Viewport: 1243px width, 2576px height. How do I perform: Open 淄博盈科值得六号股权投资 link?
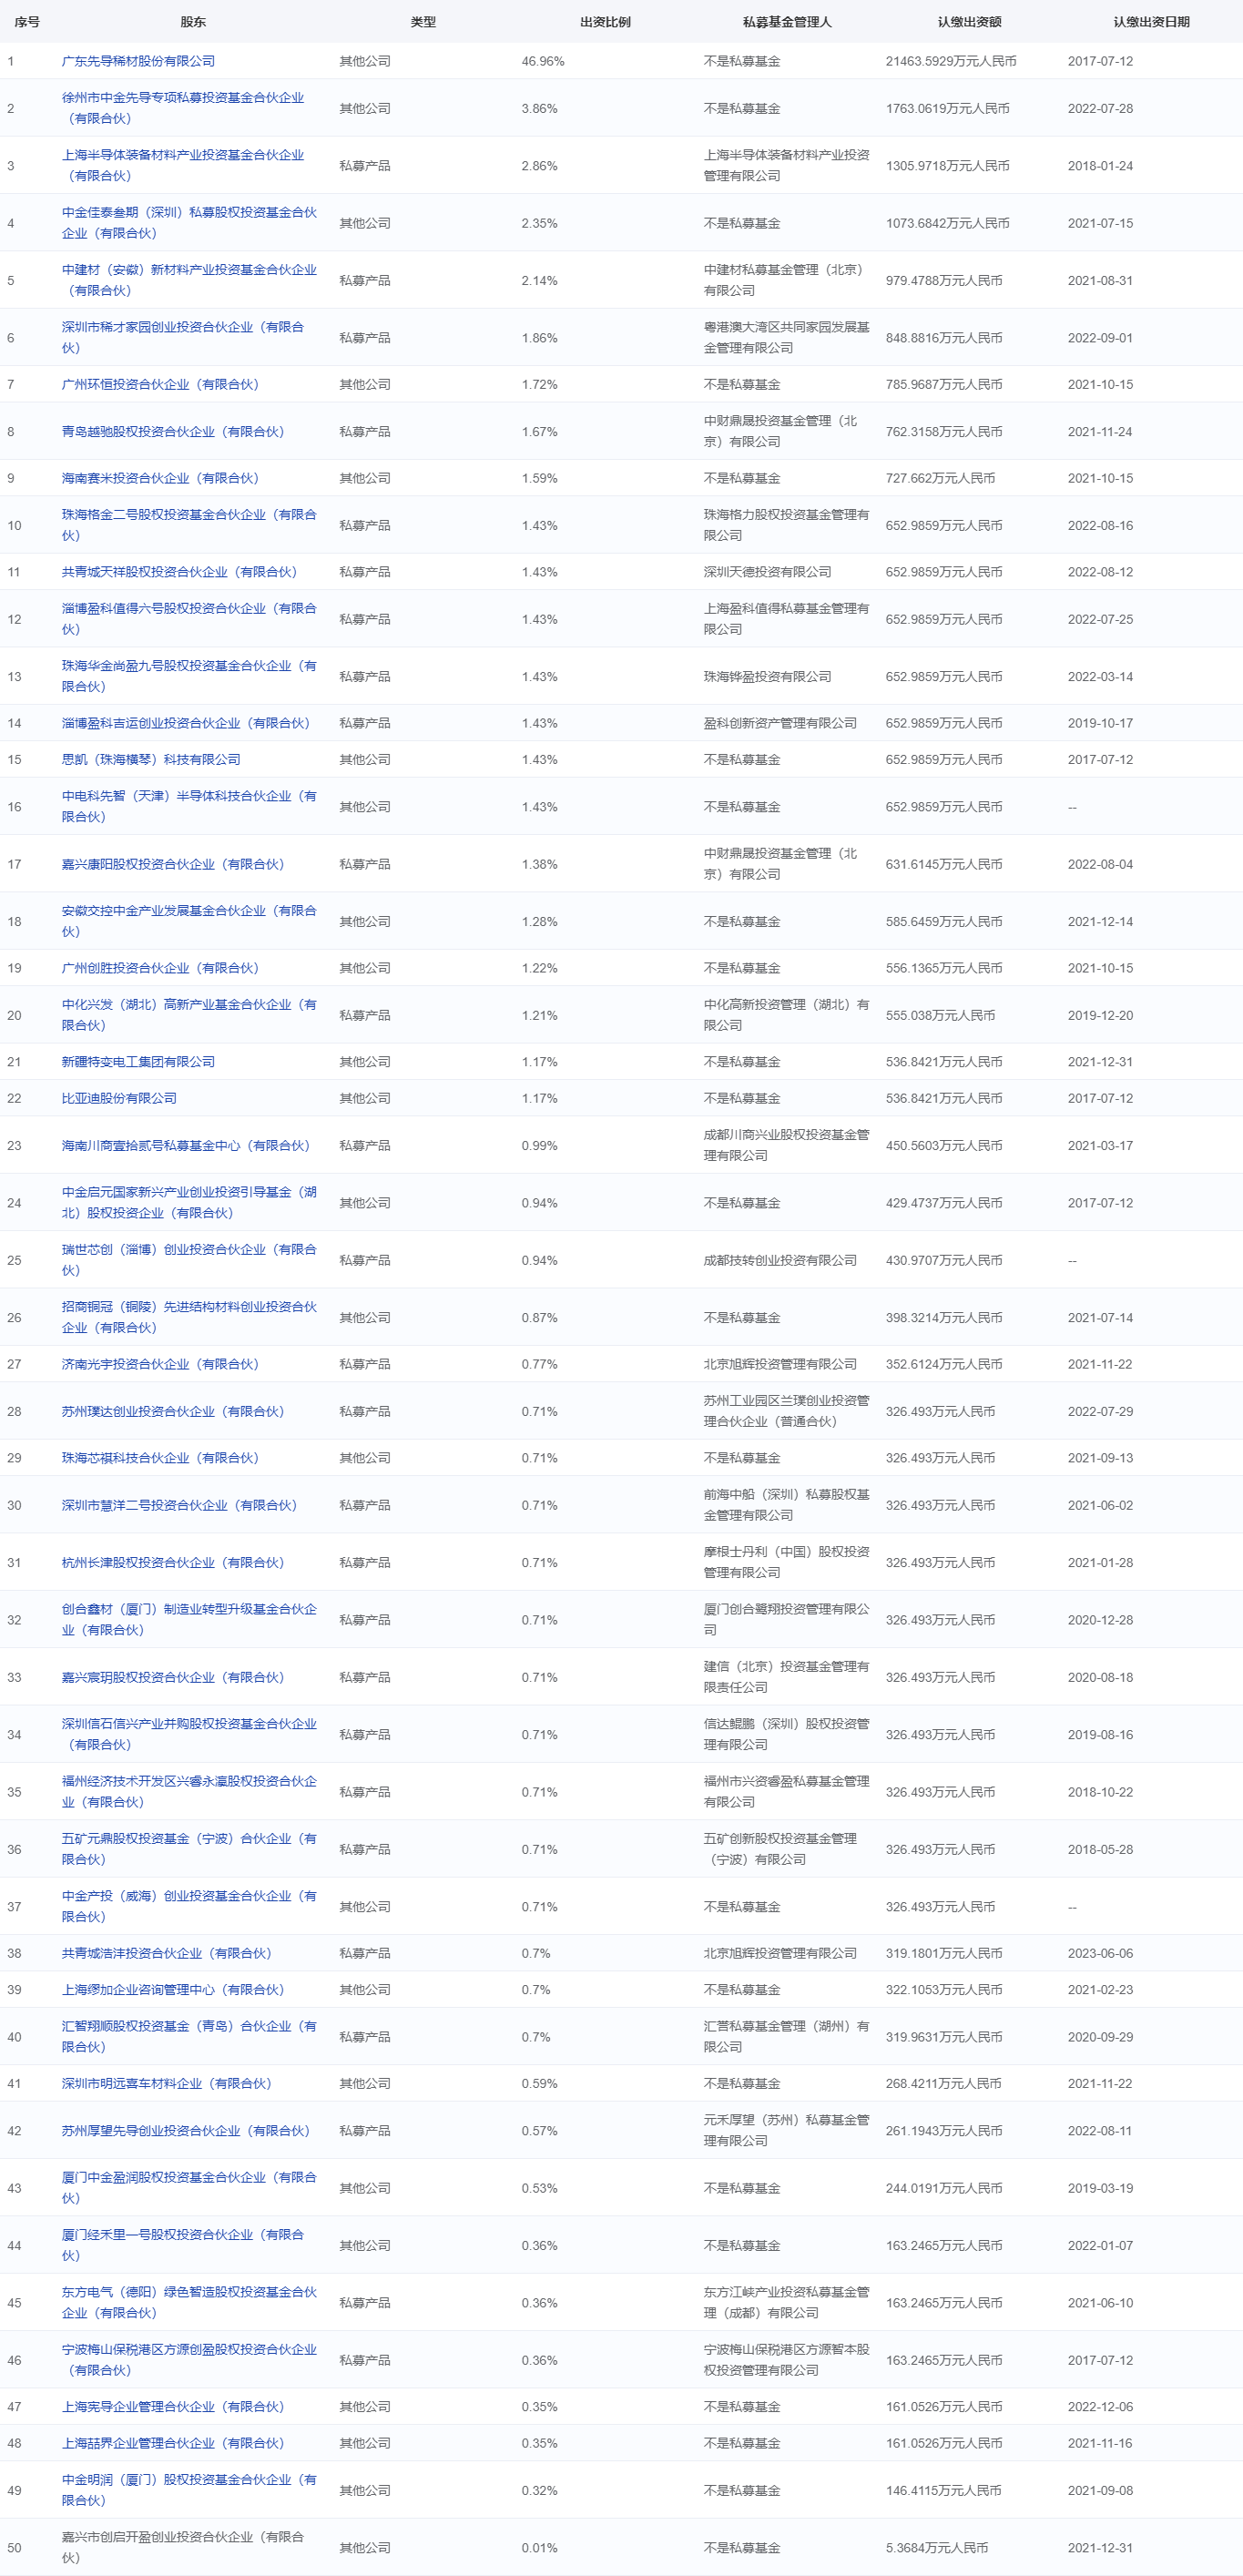tap(189, 619)
